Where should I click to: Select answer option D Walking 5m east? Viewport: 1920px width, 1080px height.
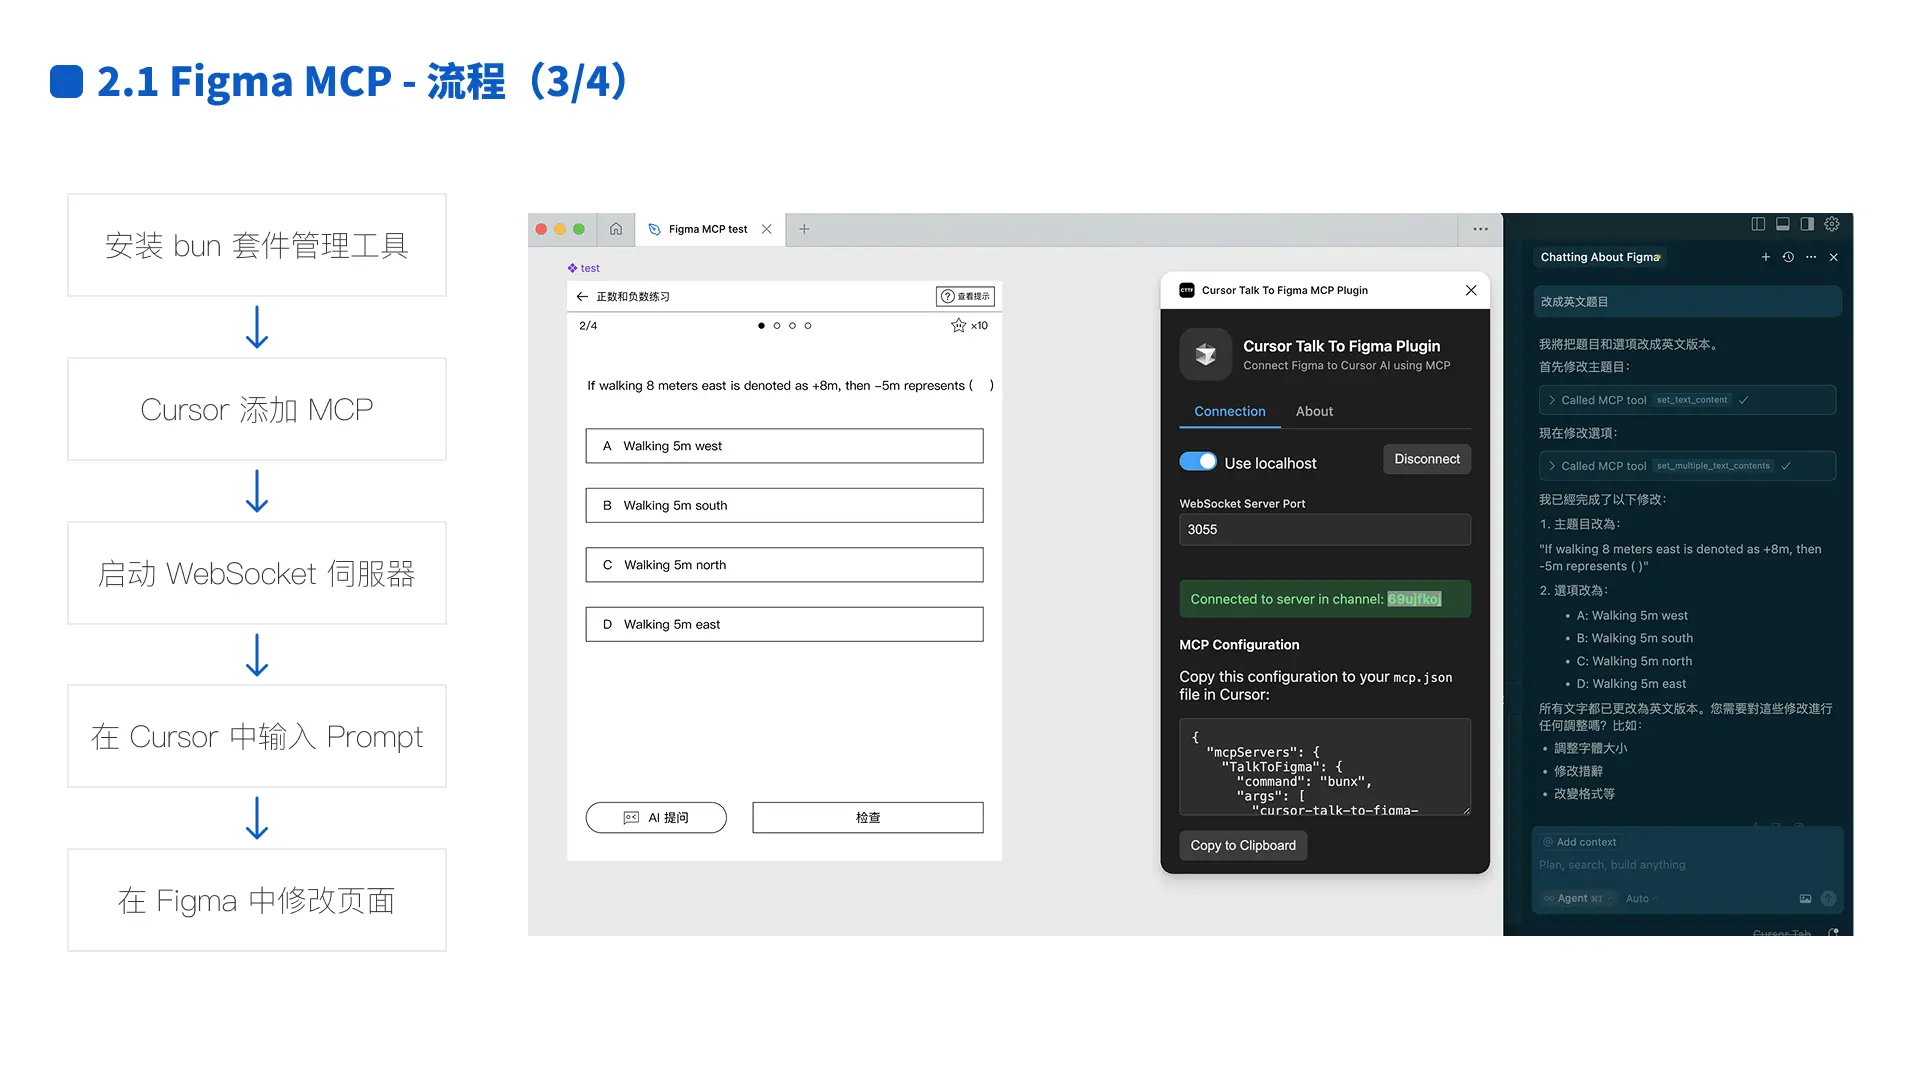click(784, 624)
